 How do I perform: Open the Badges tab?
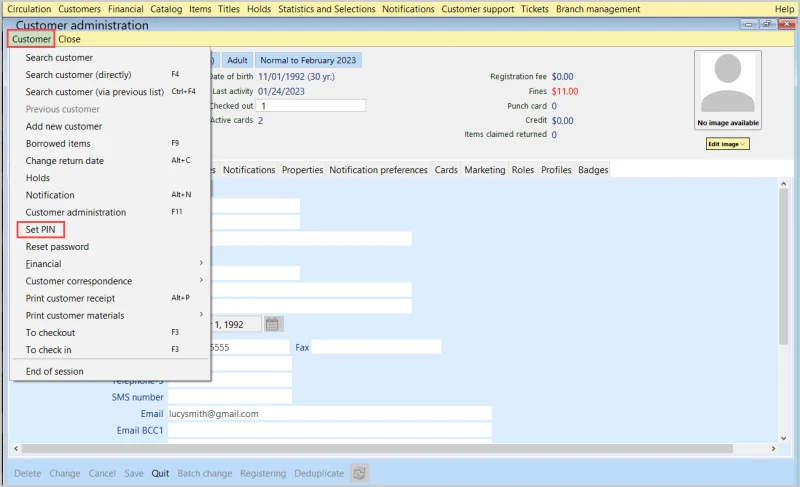pyautogui.click(x=593, y=170)
